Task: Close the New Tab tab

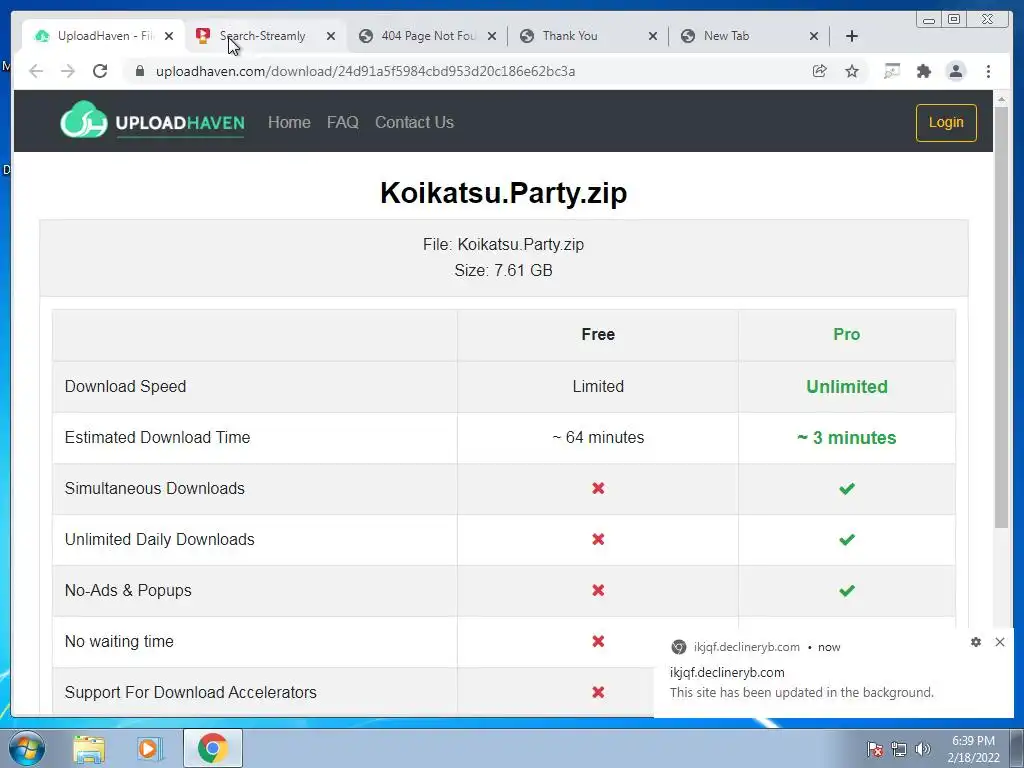Action: [814, 36]
